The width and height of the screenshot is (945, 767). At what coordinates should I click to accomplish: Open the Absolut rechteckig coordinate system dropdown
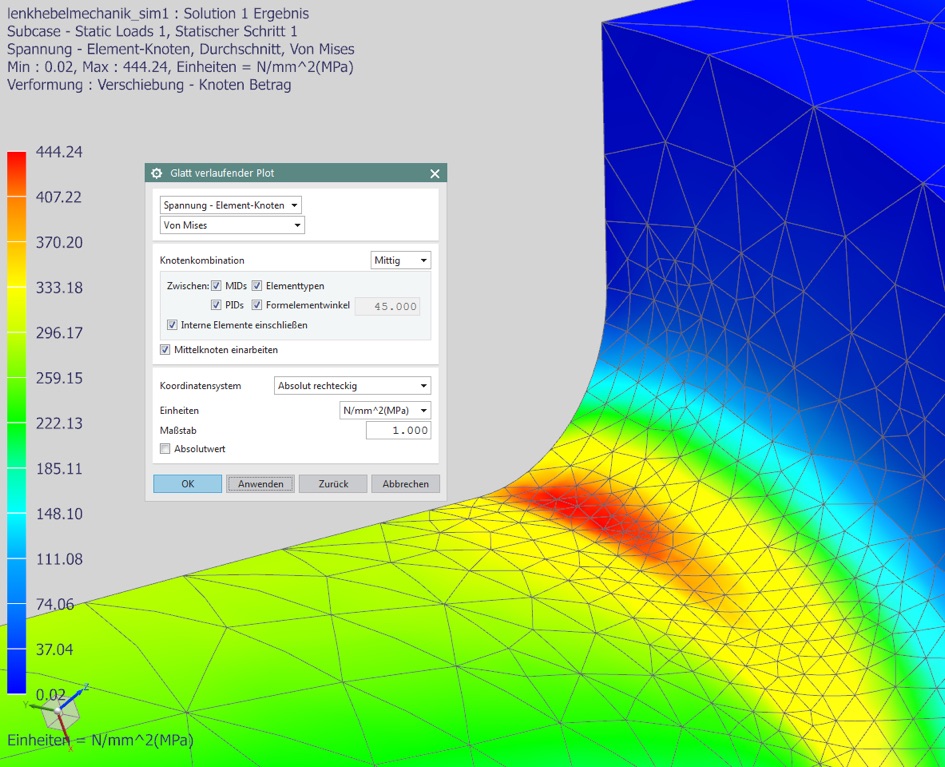(x=352, y=385)
